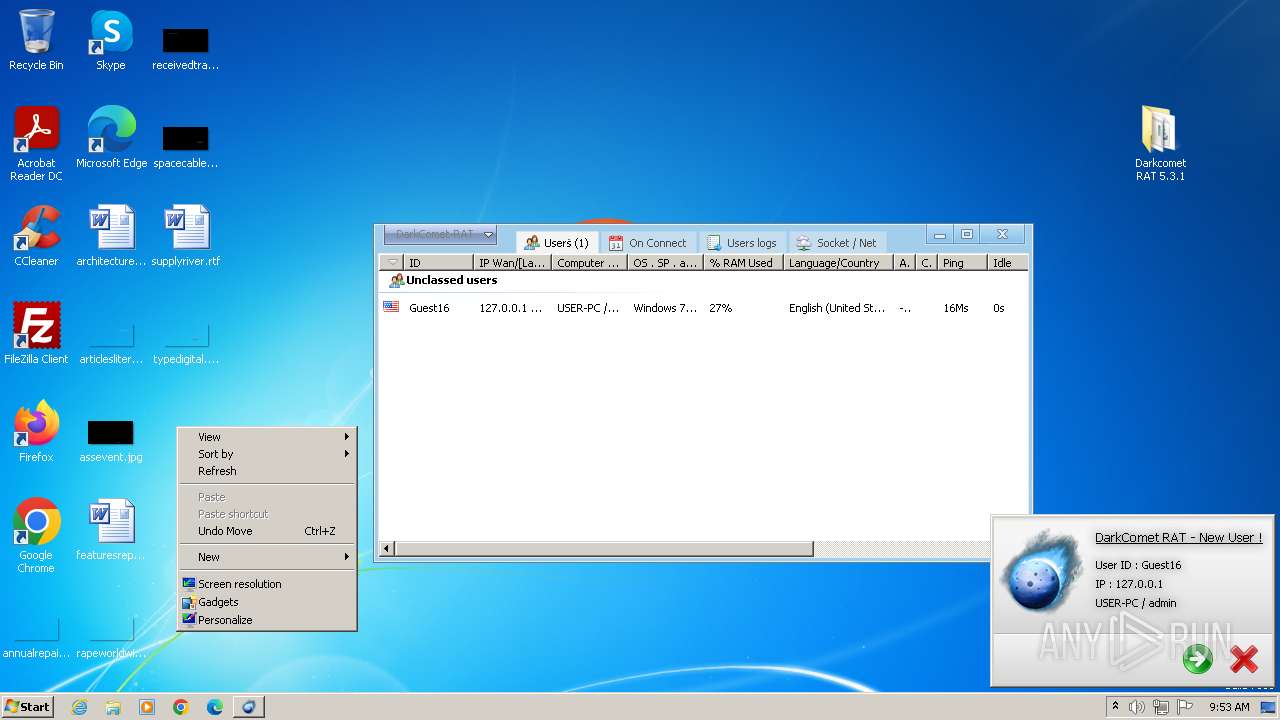Viewport: 1280px width, 720px height.
Task: Open the volume control in system tray
Action: [1137, 707]
